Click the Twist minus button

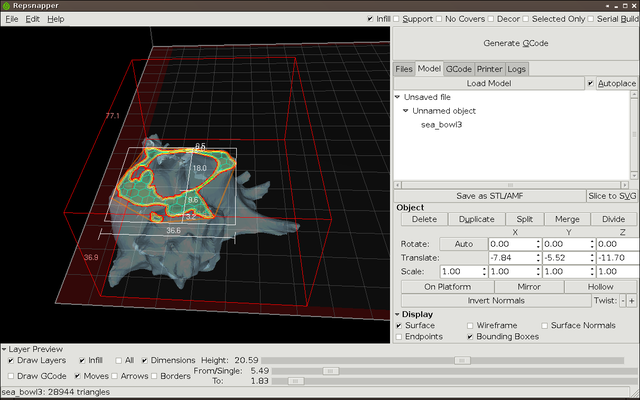coord(622,301)
